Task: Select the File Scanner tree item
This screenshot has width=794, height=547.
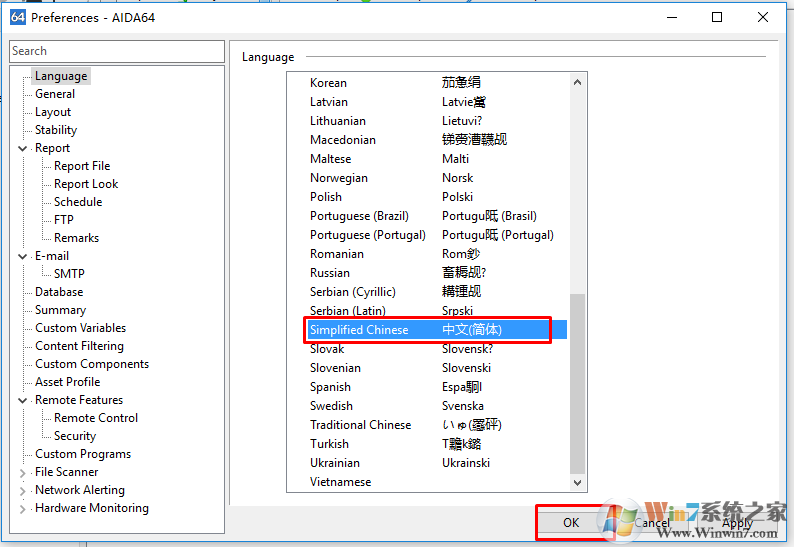Action: (66, 472)
